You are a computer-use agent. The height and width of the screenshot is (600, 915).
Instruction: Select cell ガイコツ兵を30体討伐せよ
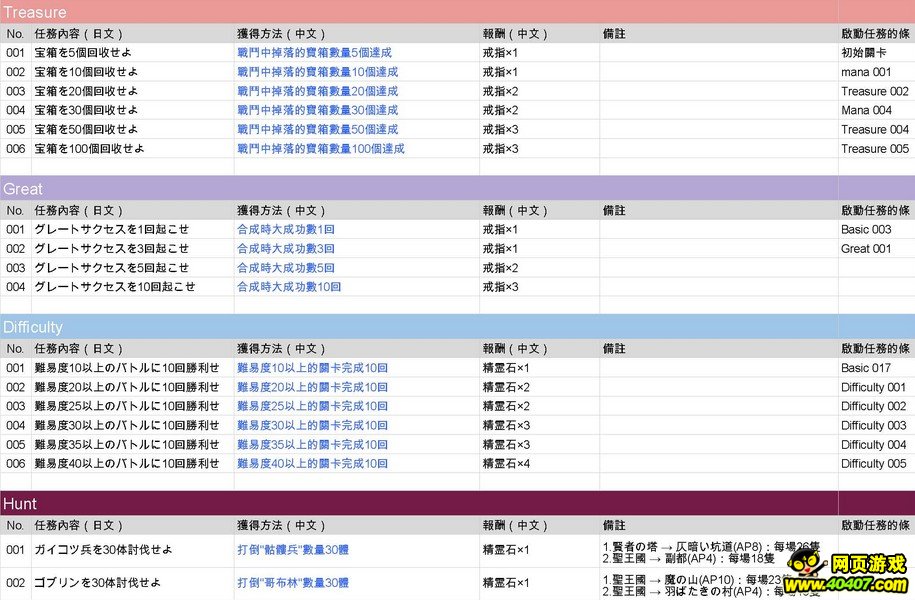[x=132, y=550]
